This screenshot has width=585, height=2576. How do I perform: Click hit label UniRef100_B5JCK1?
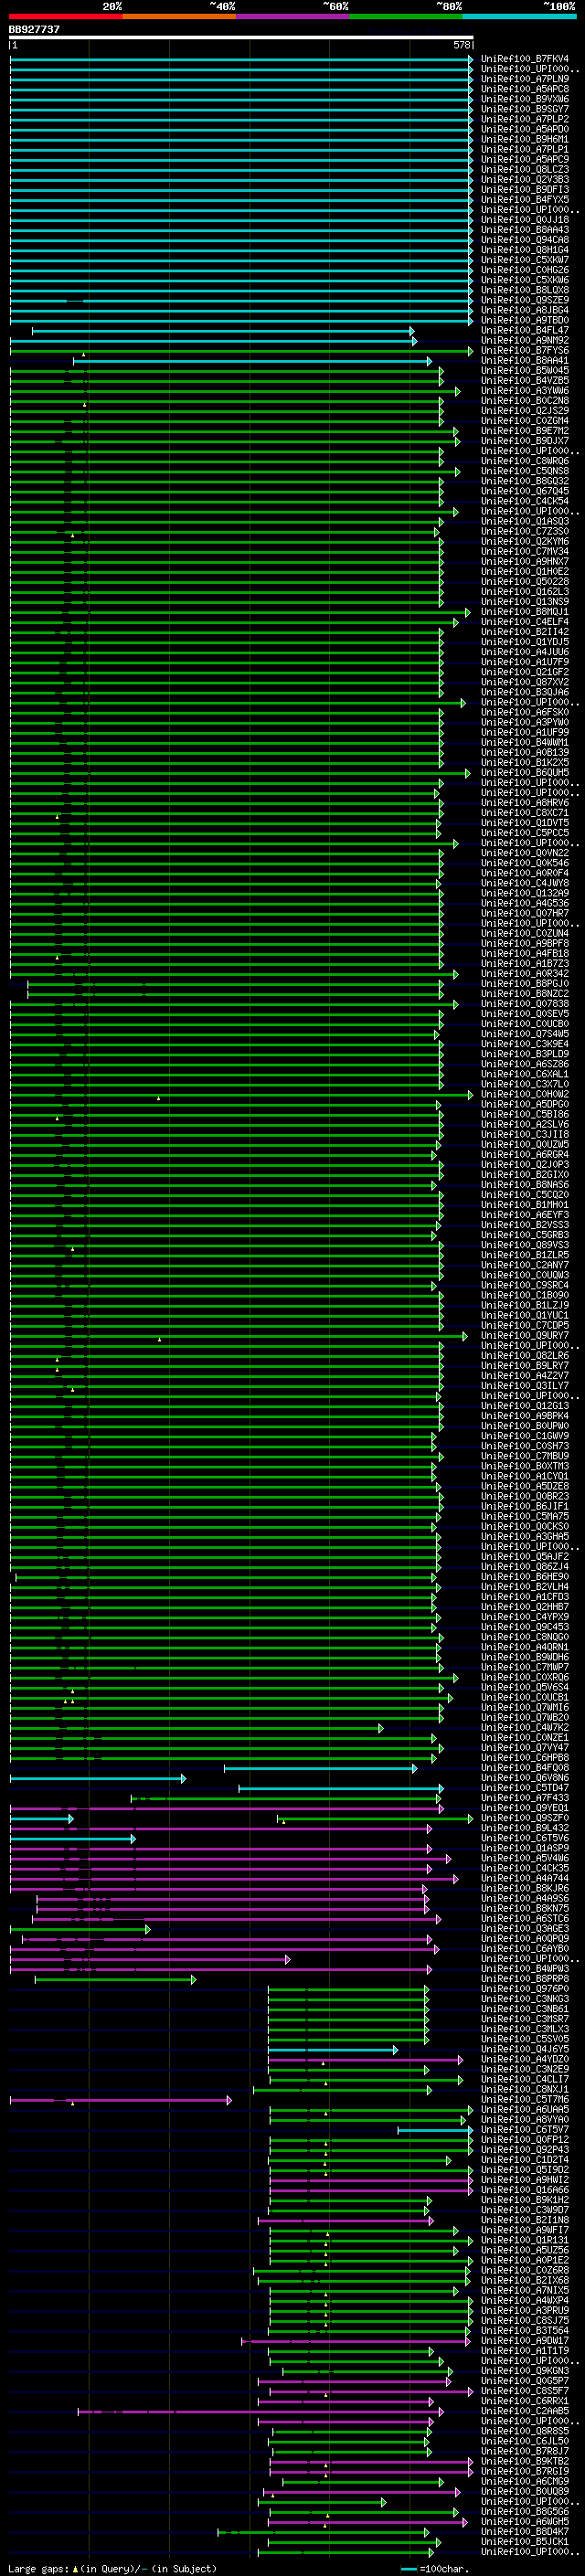point(525,2541)
